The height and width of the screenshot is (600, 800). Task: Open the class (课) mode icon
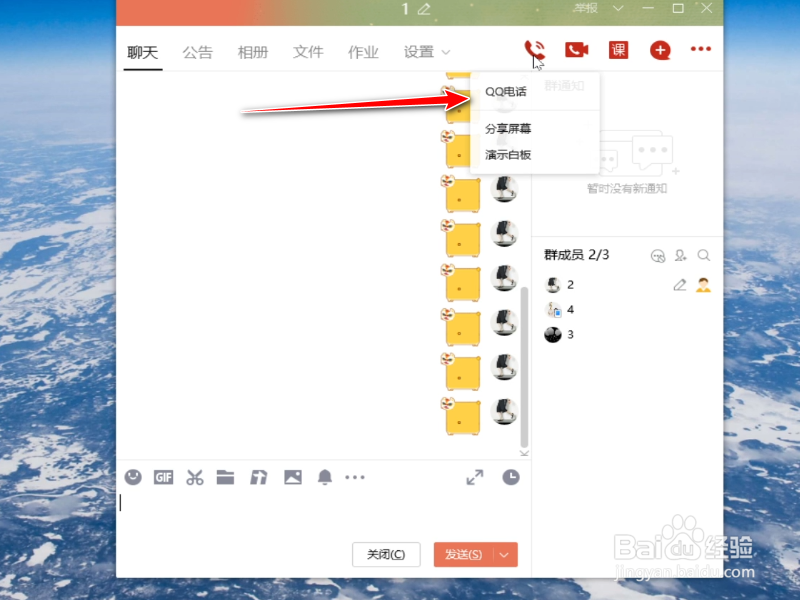click(618, 50)
